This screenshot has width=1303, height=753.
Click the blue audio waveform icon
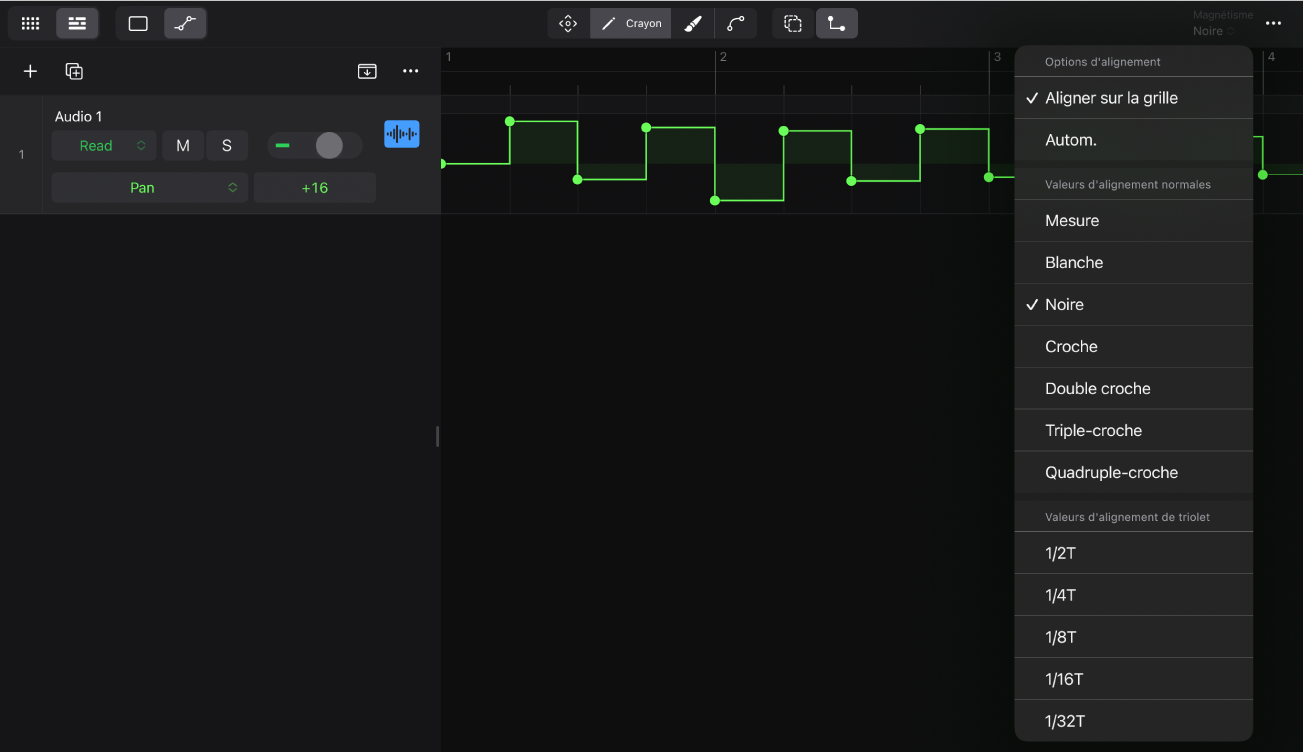point(402,134)
